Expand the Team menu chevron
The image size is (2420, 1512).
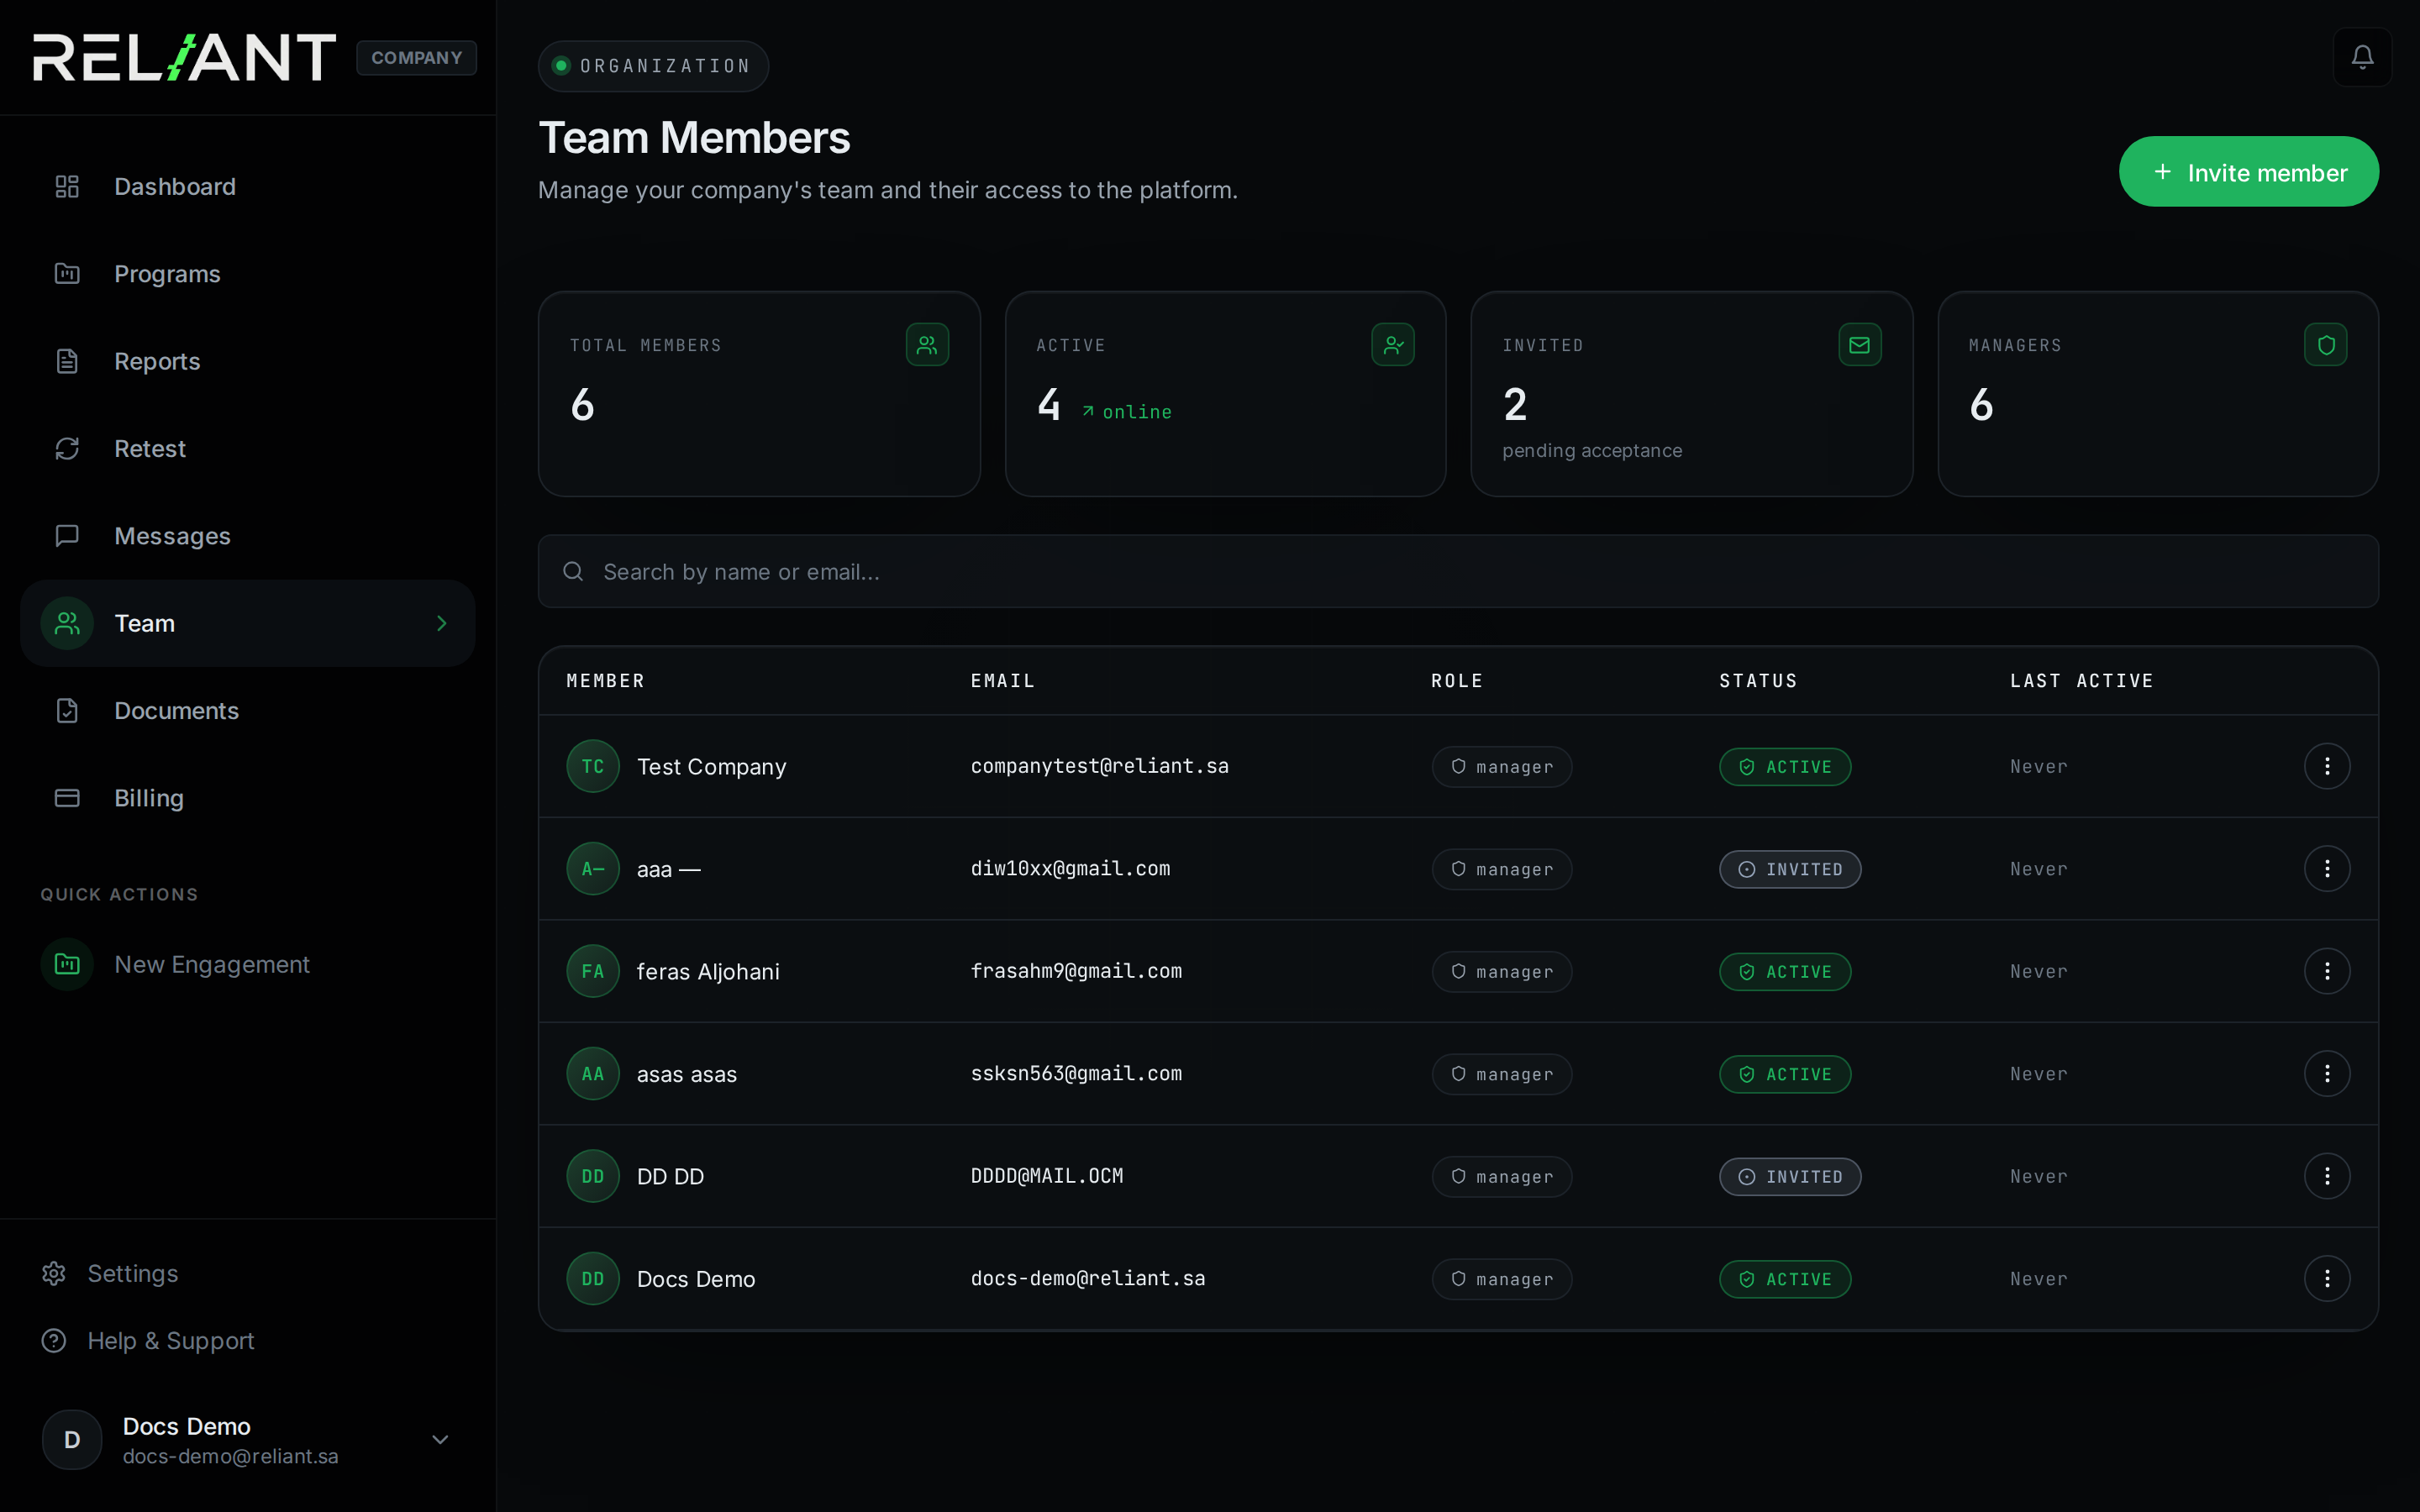click(x=442, y=624)
